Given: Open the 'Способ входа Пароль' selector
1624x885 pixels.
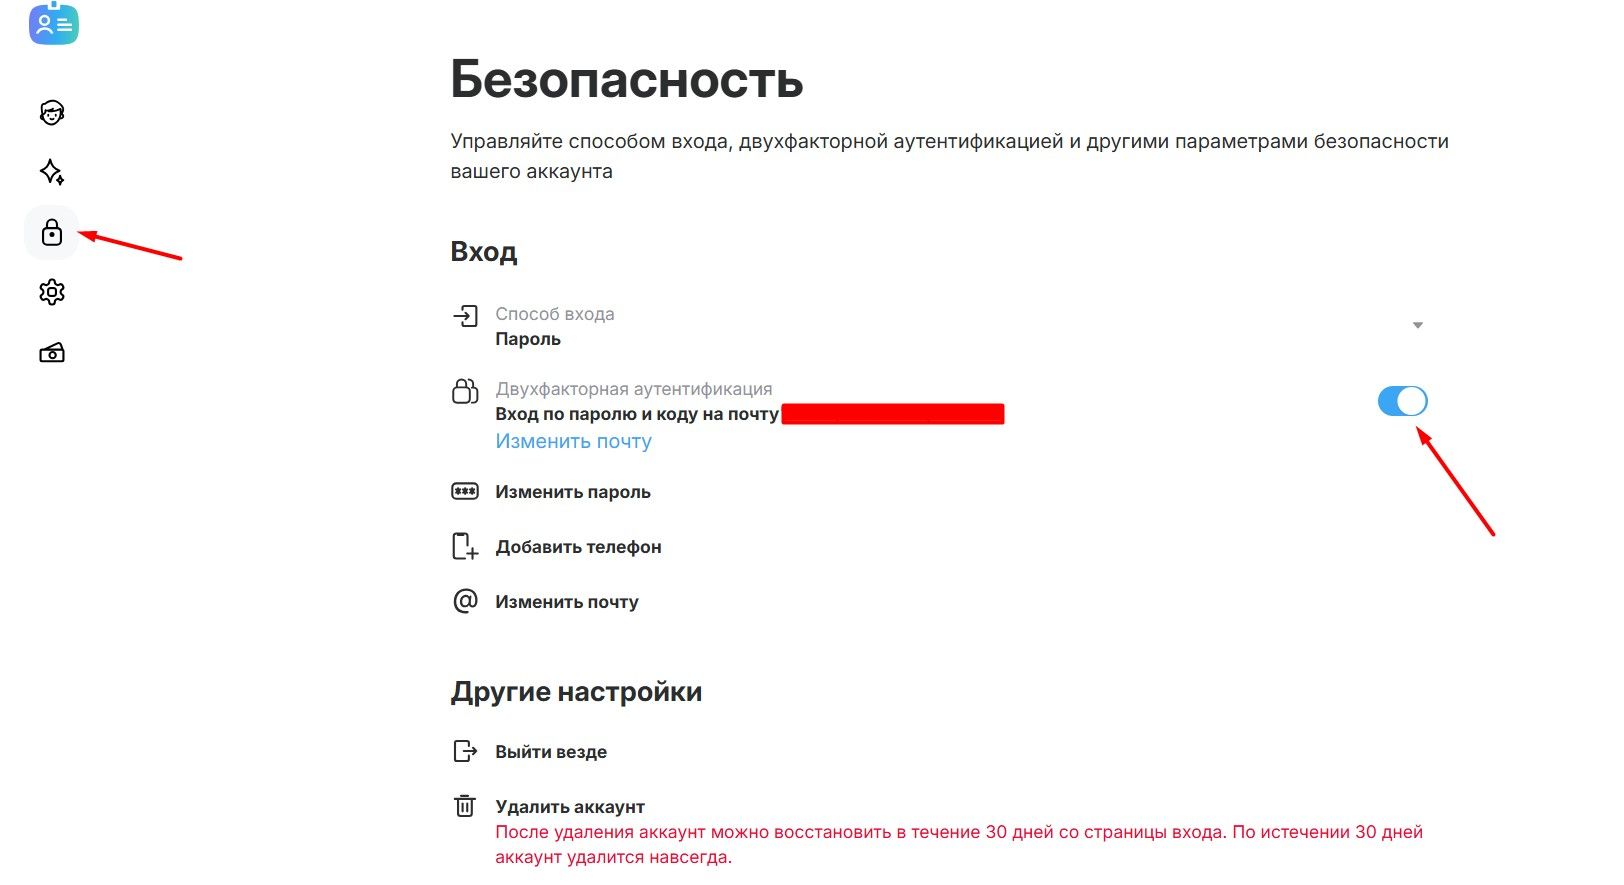Looking at the screenshot, I should 555,327.
